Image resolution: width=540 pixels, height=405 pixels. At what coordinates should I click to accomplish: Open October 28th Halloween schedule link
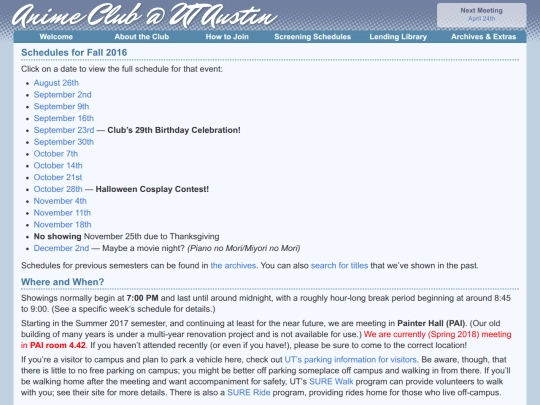tap(58, 189)
